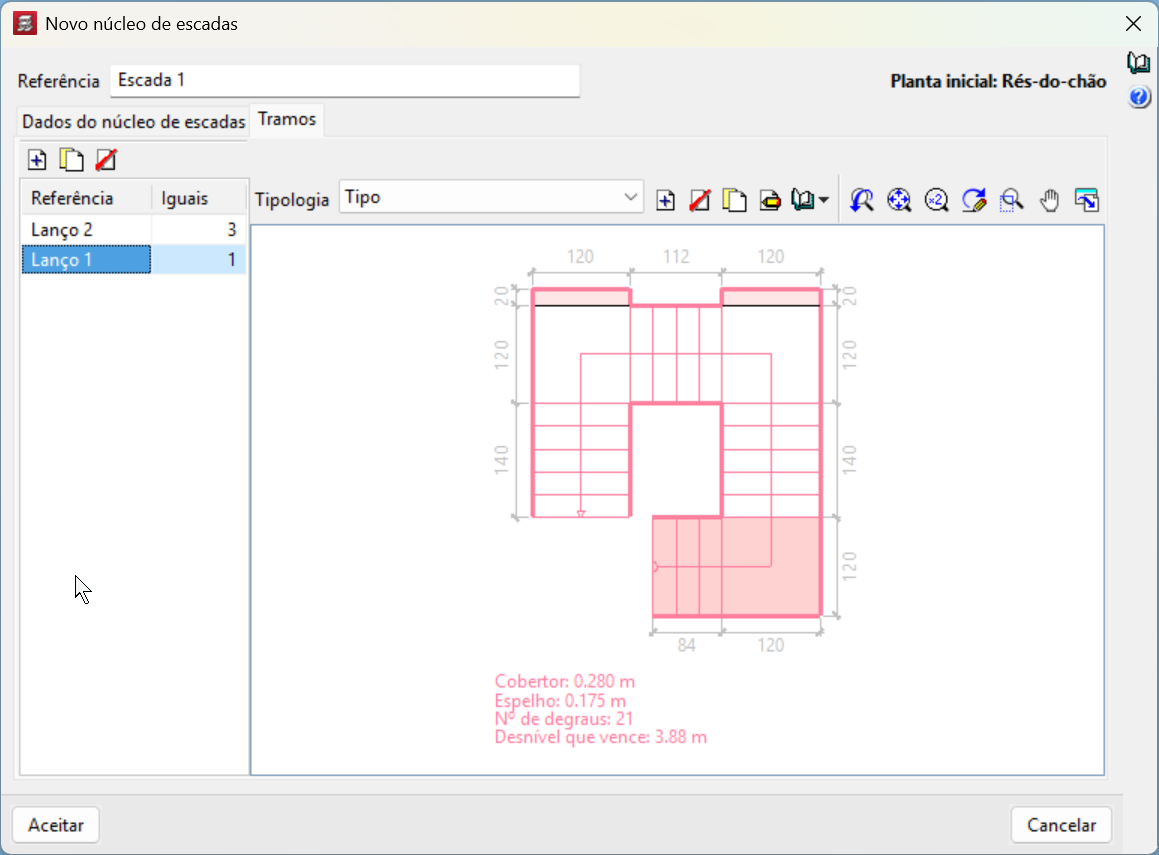
Task: Activate the zoom window tool
Action: click(x=1011, y=200)
